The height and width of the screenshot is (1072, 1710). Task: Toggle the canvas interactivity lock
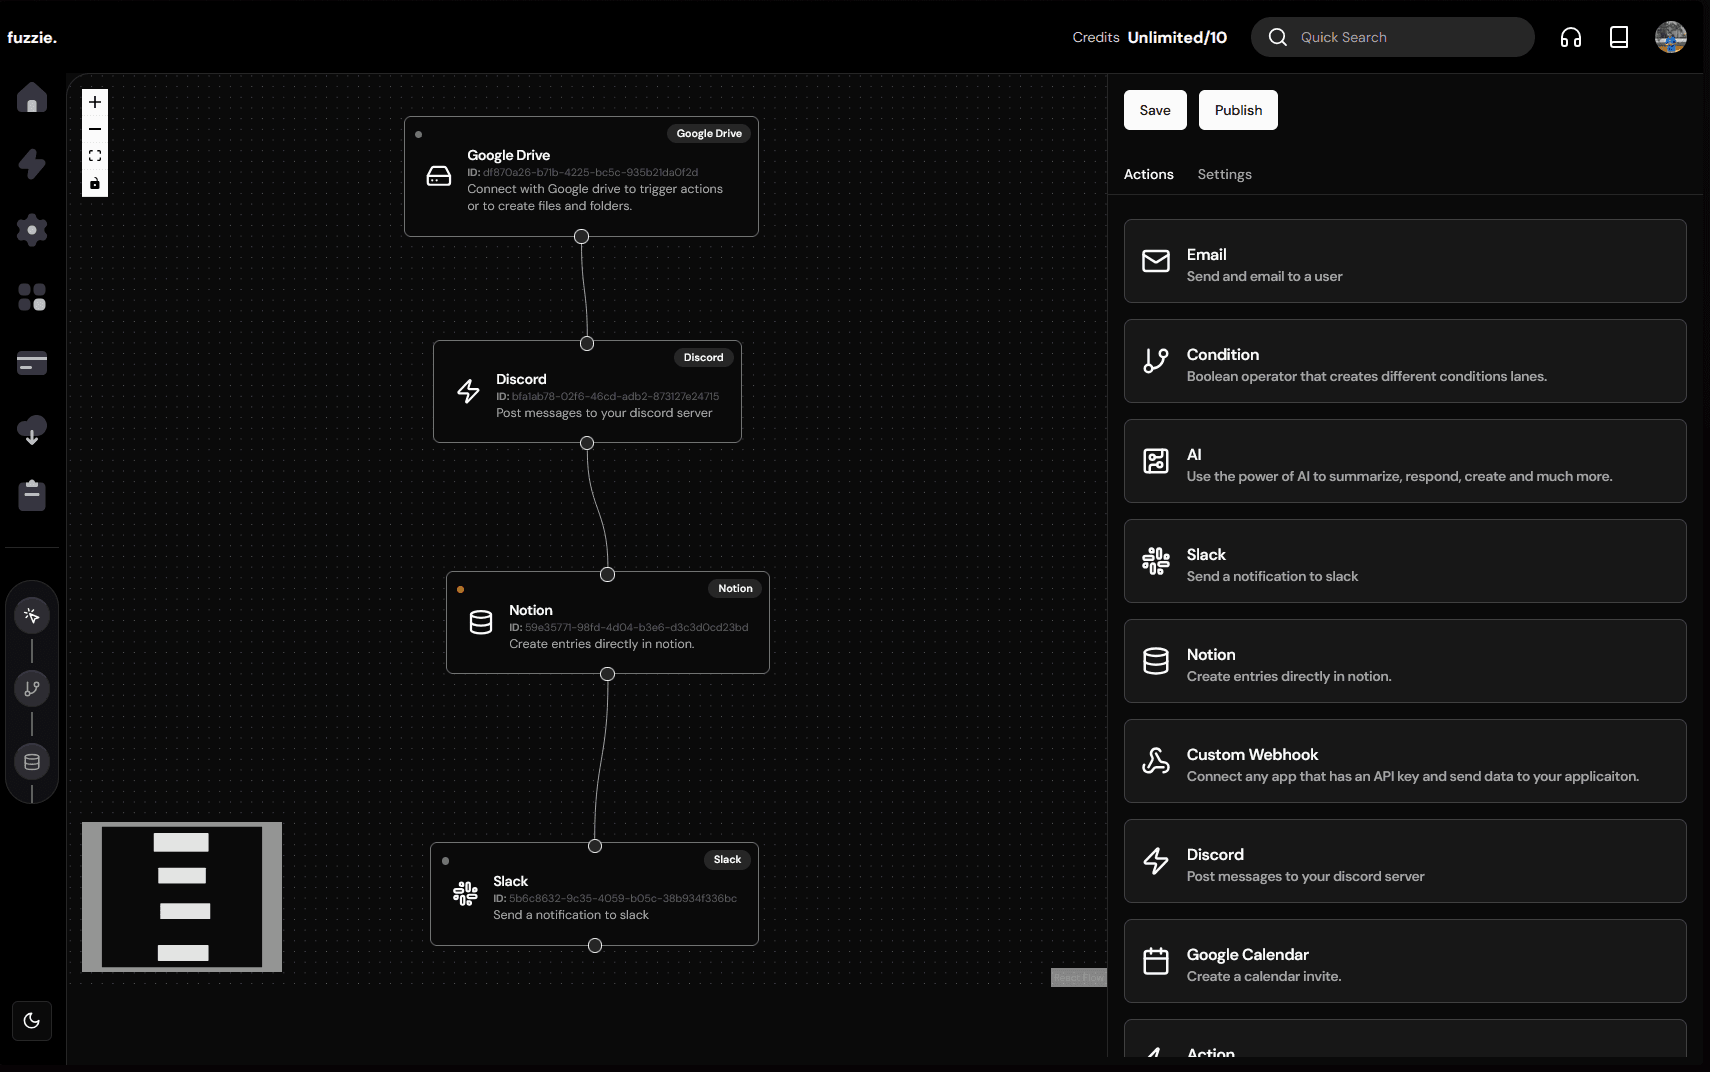coord(95,183)
